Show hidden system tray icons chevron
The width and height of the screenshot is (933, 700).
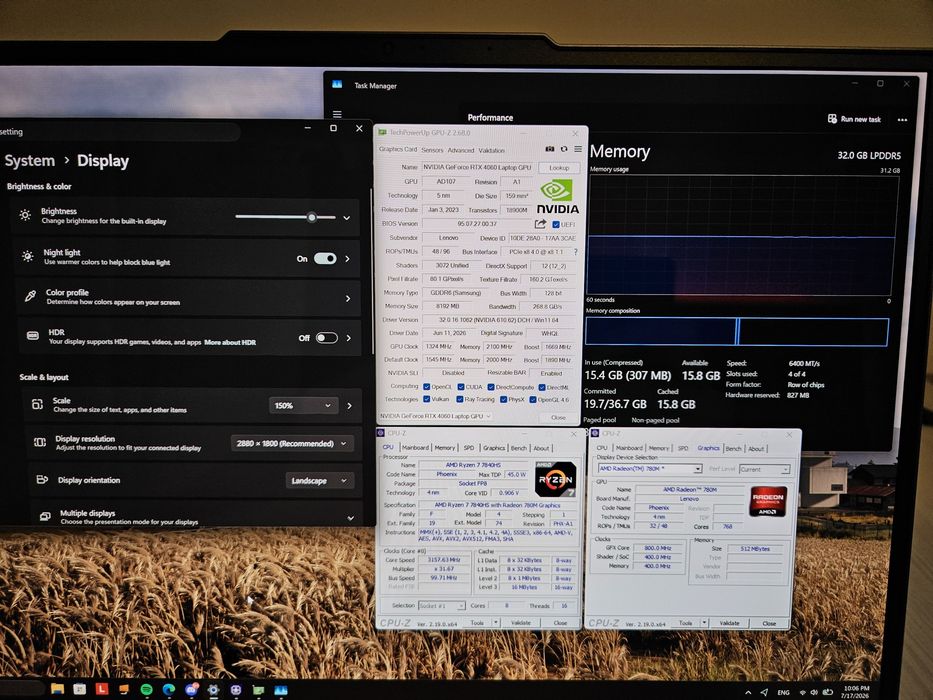[748, 692]
